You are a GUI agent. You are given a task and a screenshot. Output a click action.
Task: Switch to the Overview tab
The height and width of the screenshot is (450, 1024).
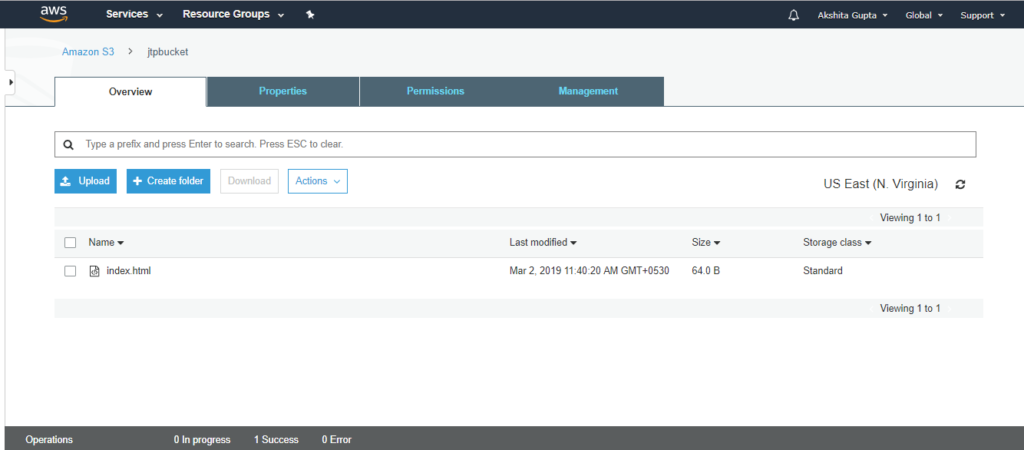131,91
